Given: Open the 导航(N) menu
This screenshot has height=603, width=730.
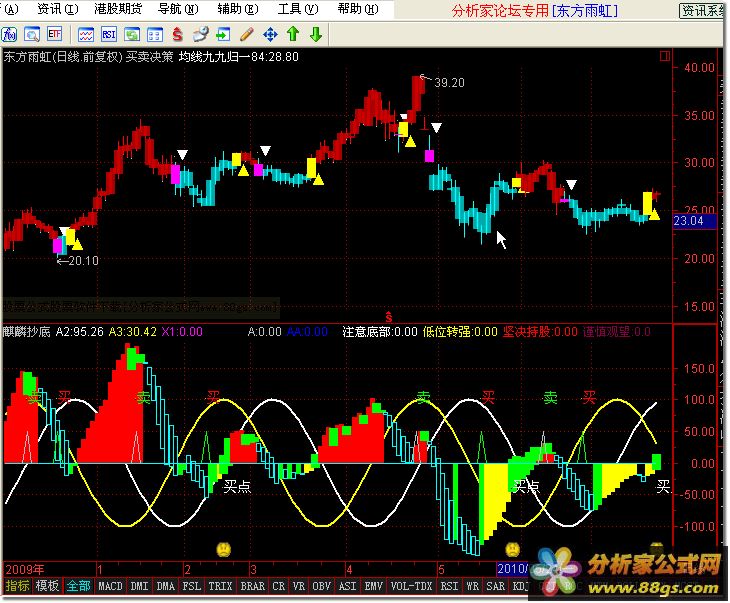Looking at the screenshot, I should (178, 9).
